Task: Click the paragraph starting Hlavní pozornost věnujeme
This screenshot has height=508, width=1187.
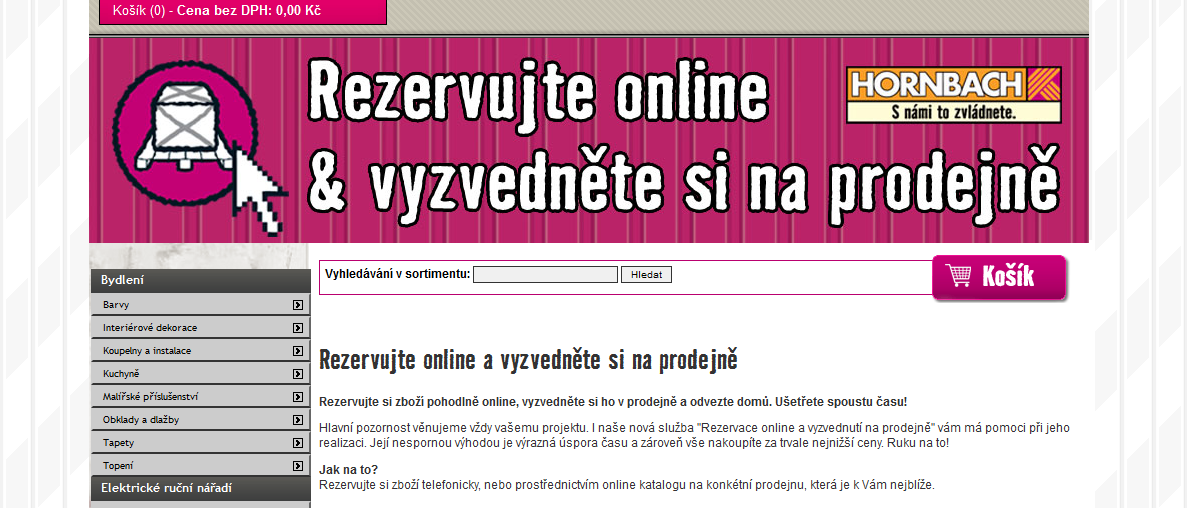Action: coord(694,435)
